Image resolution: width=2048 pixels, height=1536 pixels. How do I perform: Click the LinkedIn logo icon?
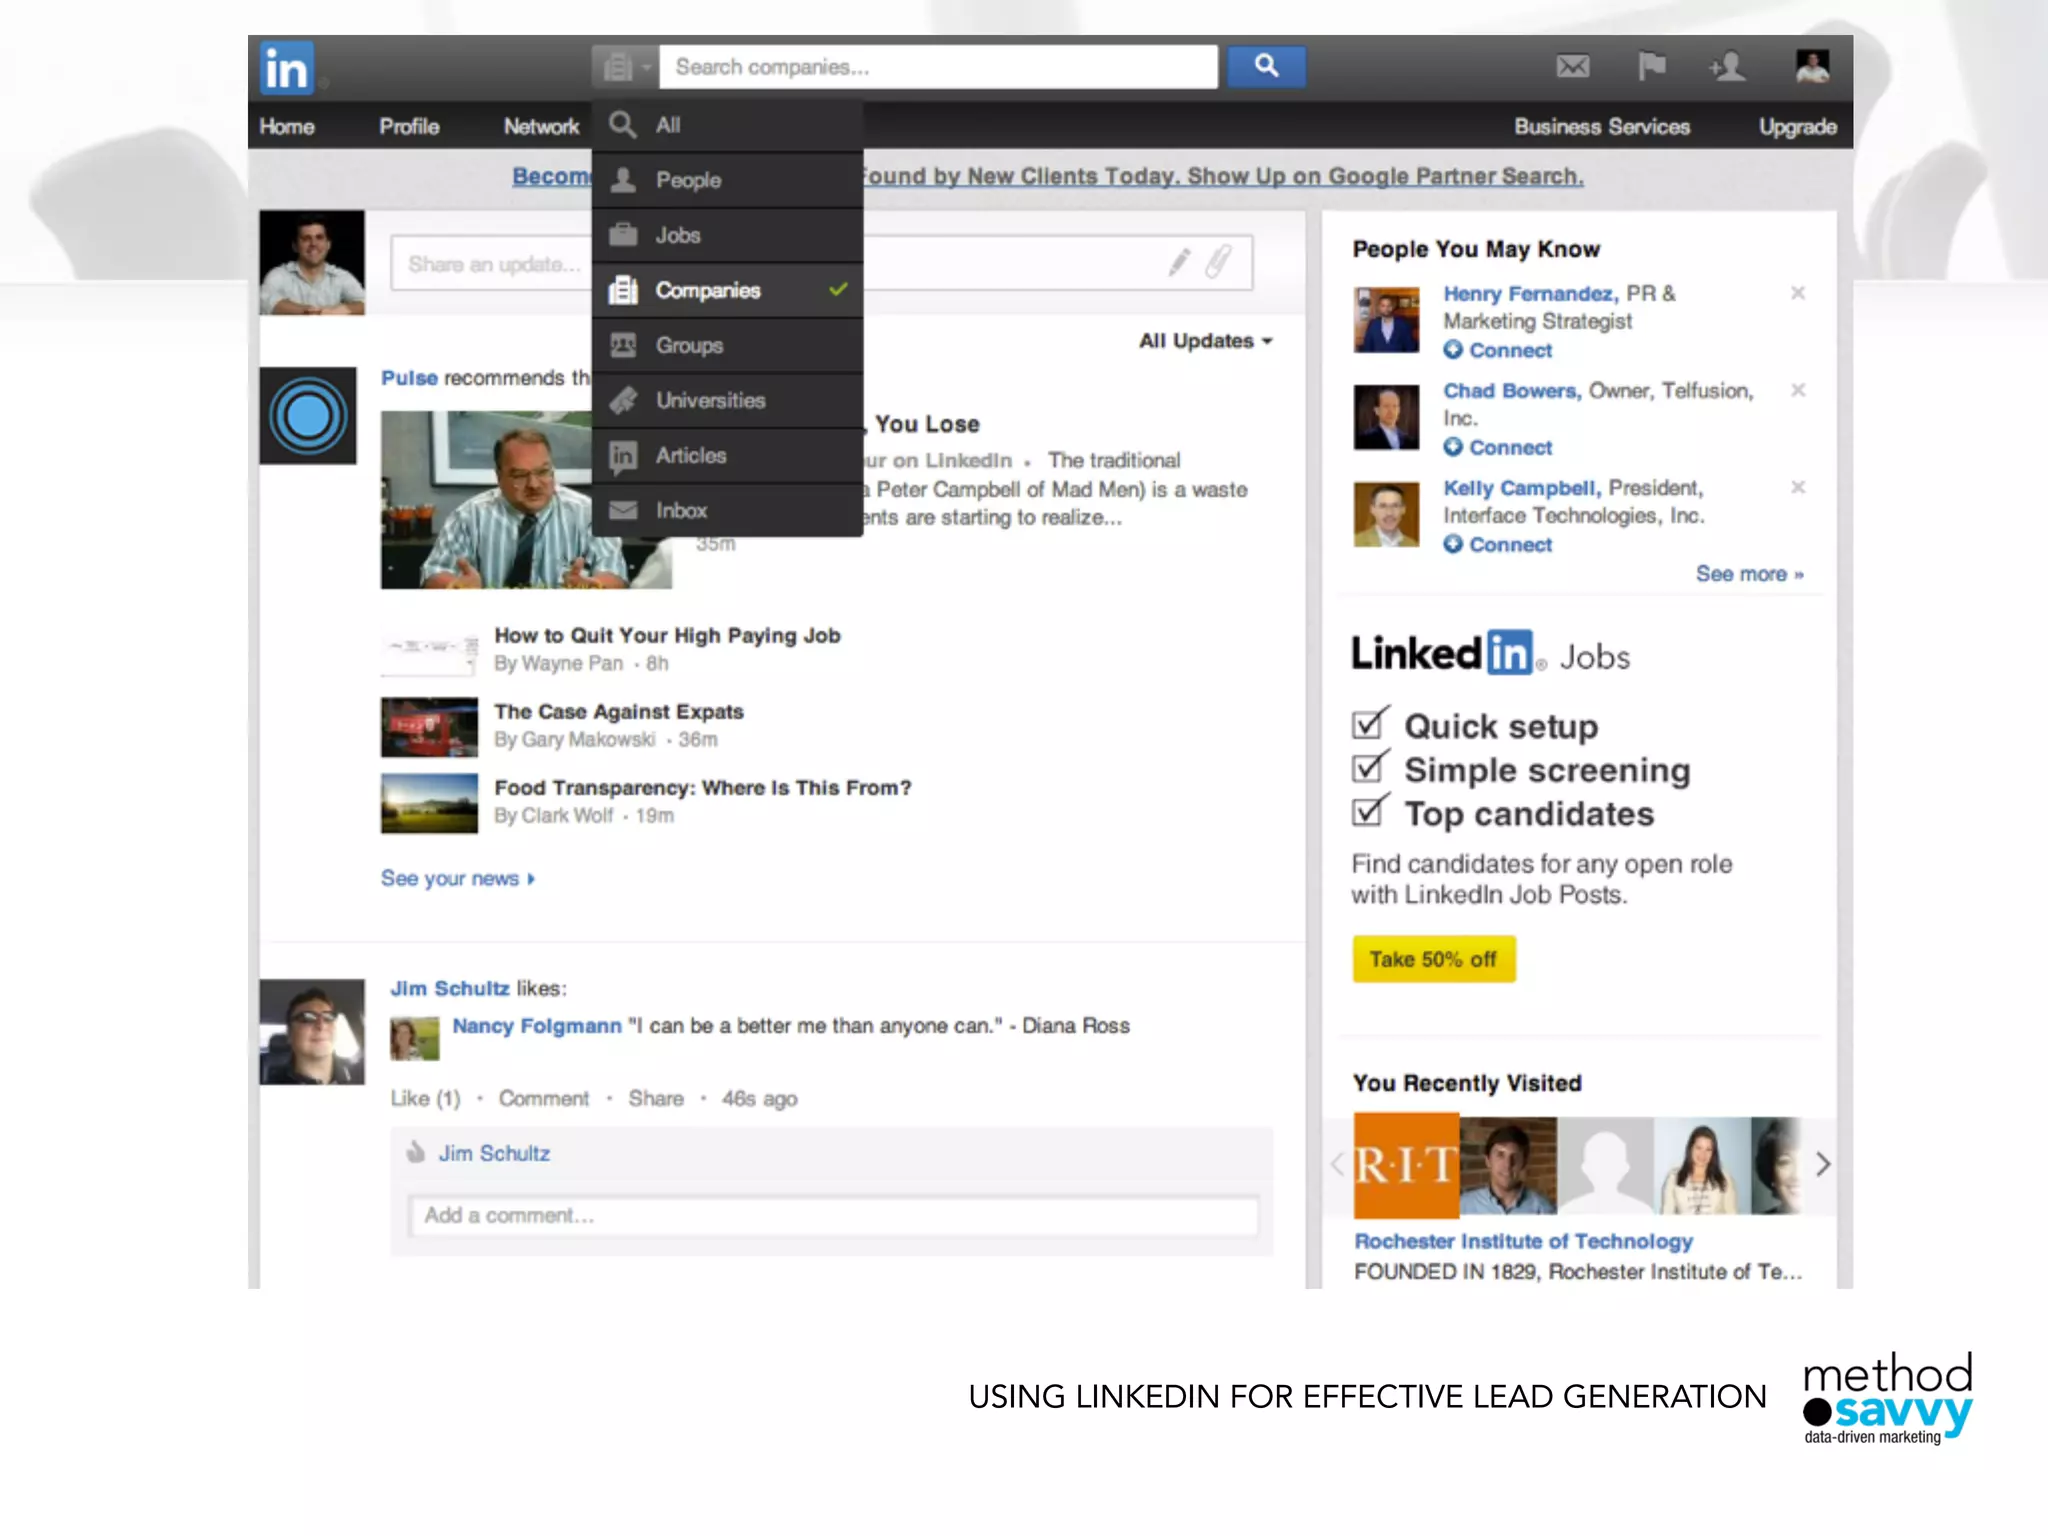coord(287,68)
